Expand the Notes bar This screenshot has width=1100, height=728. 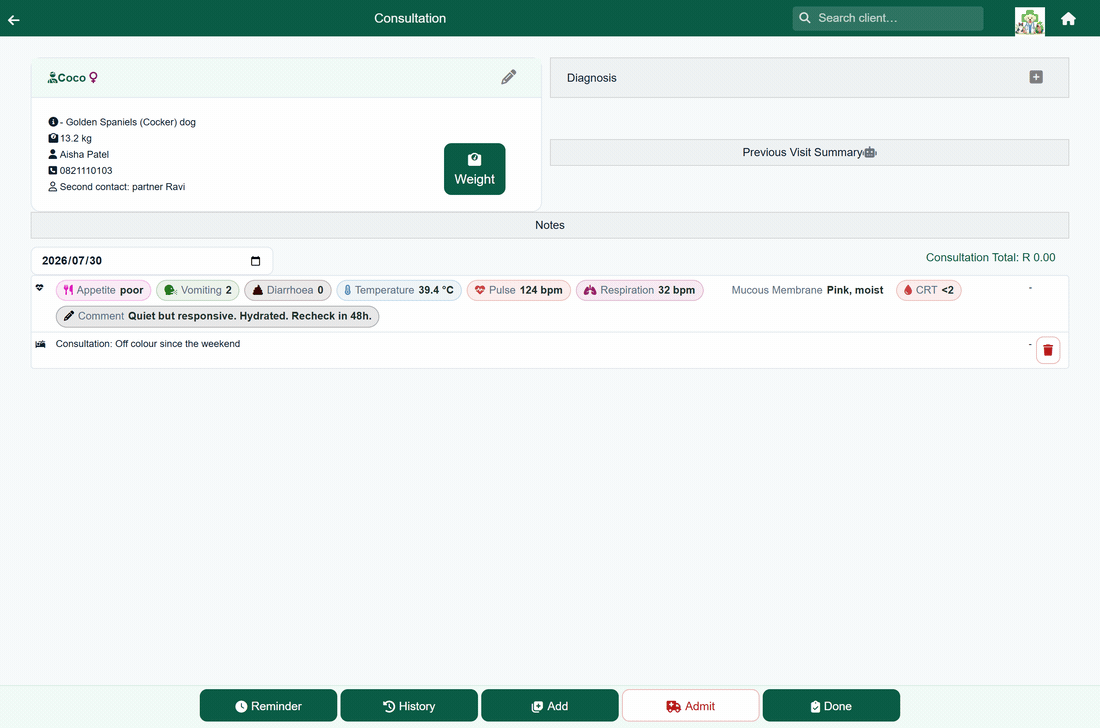(549, 225)
